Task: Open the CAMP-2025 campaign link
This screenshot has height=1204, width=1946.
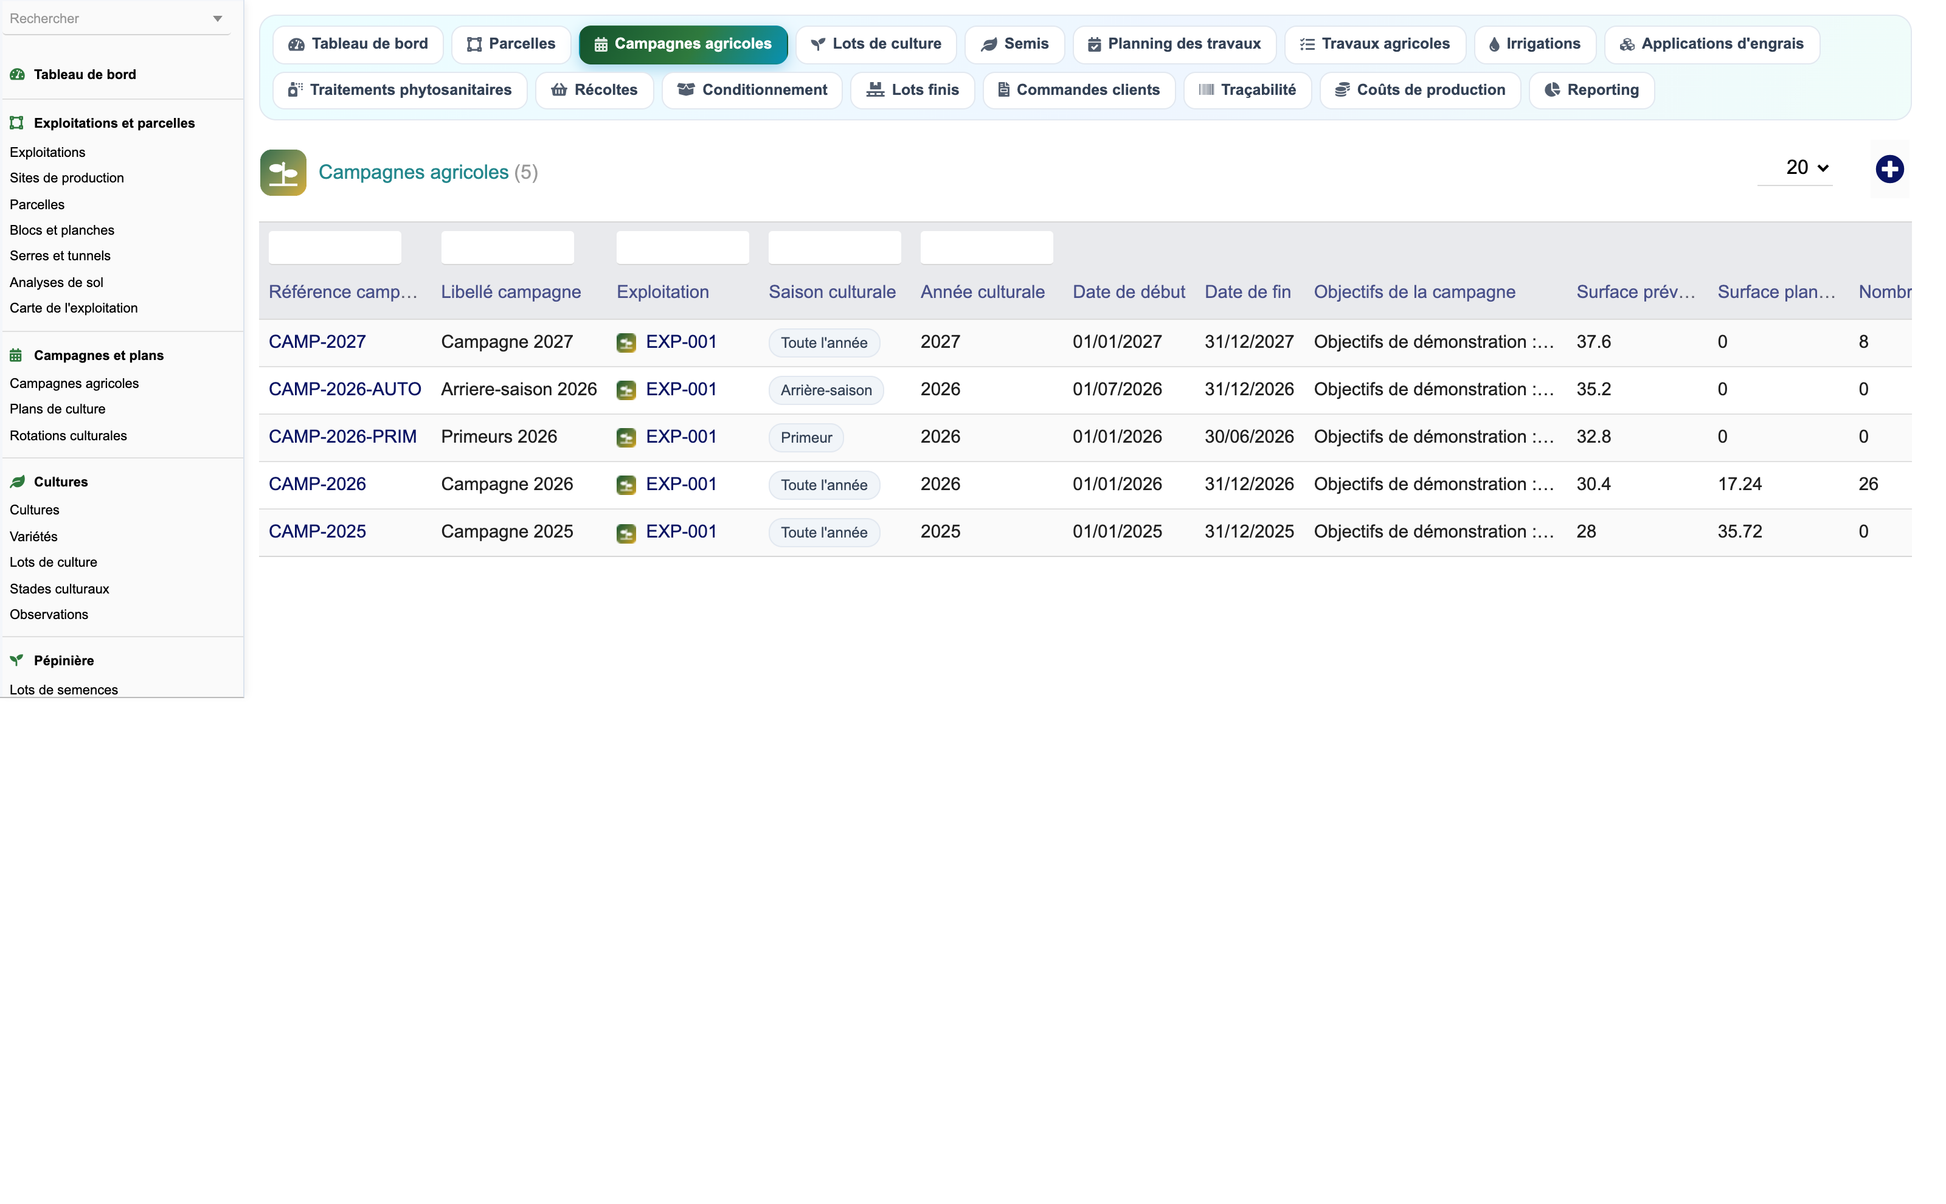Action: (x=317, y=532)
